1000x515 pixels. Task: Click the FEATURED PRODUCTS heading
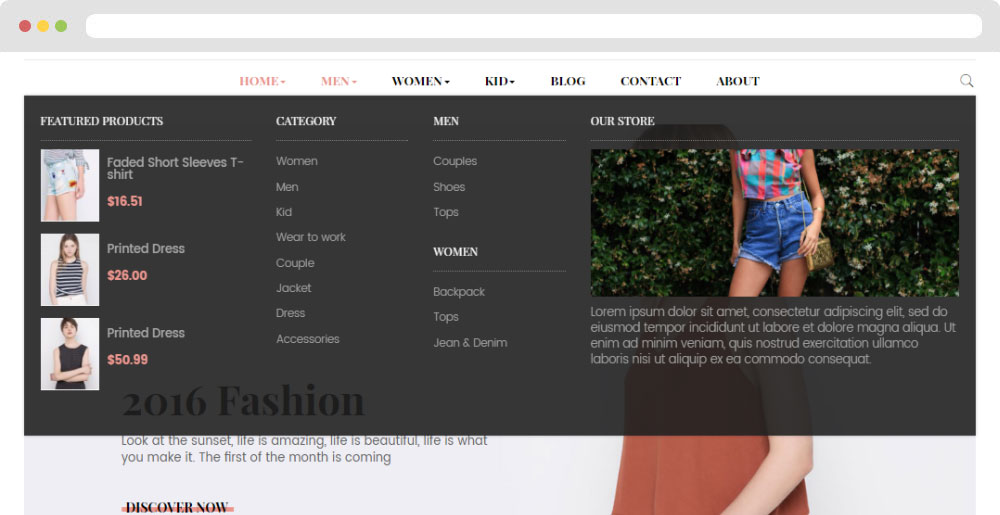tap(101, 121)
